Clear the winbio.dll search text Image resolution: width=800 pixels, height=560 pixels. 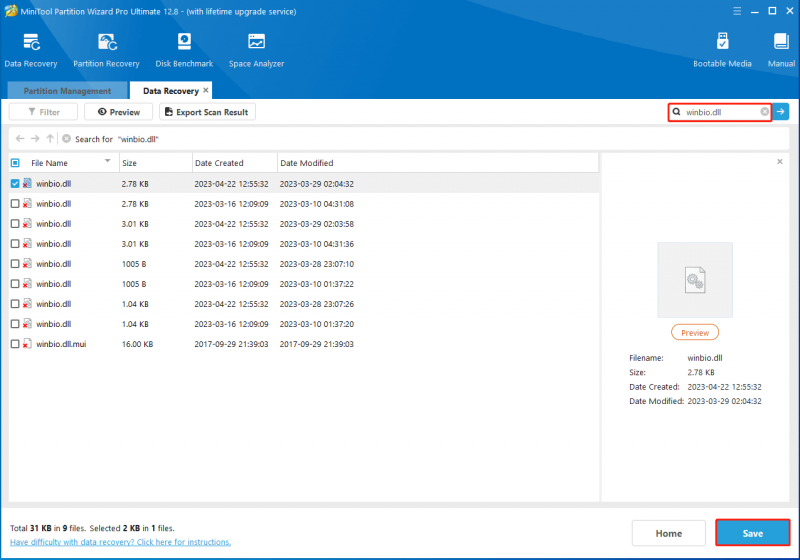764,112
